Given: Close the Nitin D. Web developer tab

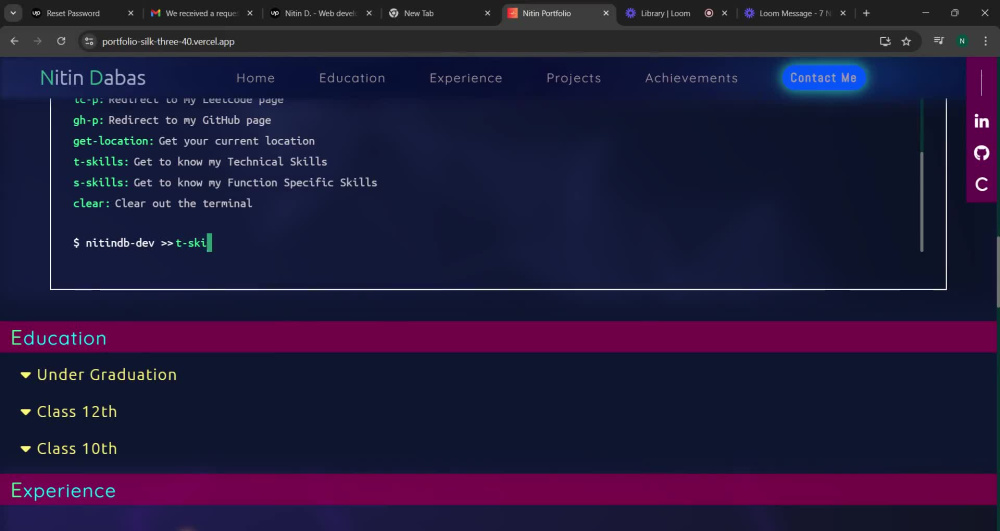Looking at the screenshot, I should 369,13.
